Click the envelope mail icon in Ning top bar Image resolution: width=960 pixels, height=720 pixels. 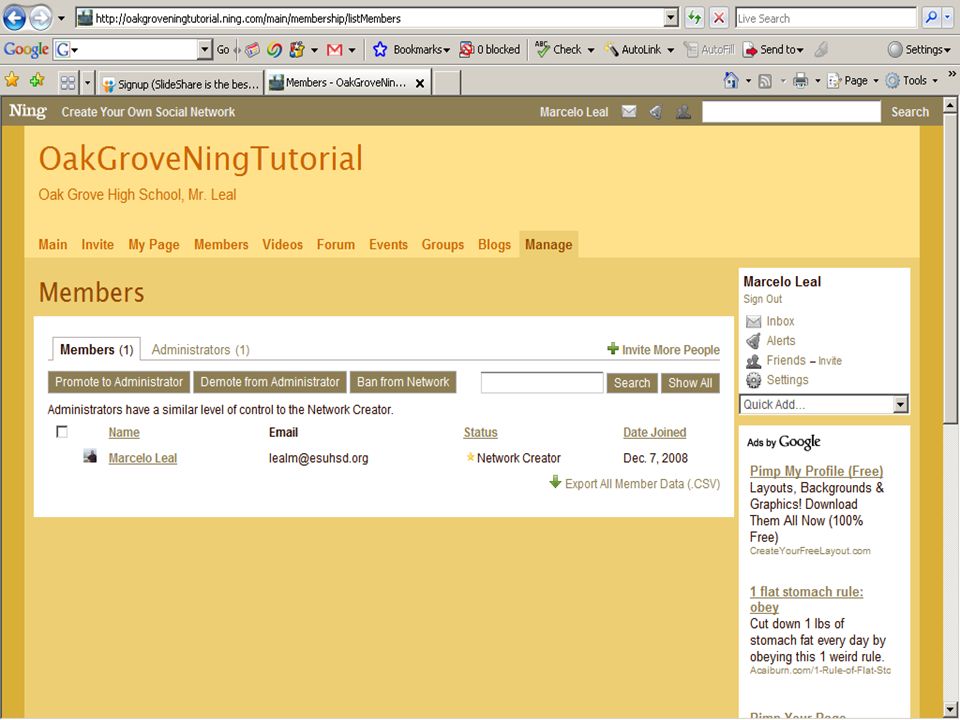coord(629,111)
